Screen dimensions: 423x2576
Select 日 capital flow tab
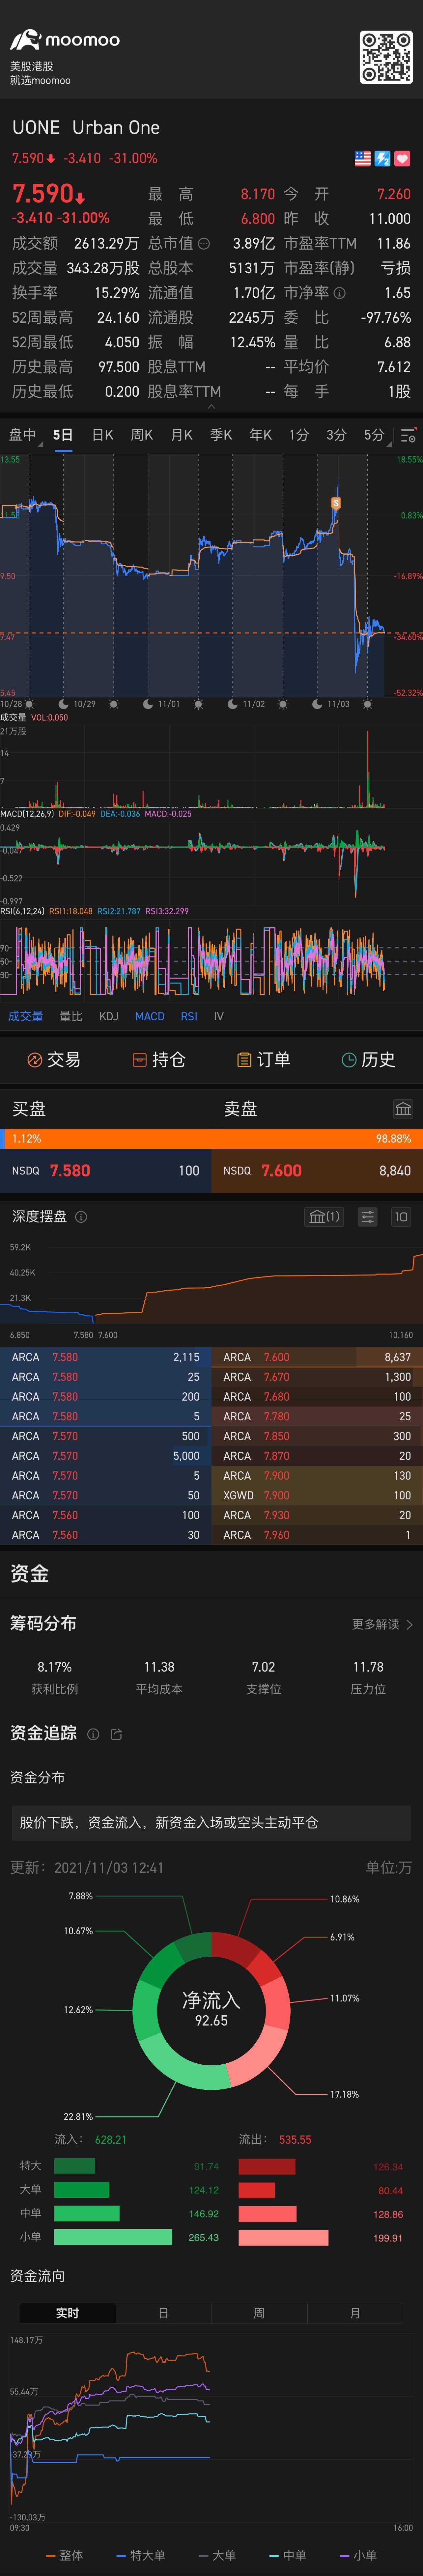click(x=163, y=2313)
